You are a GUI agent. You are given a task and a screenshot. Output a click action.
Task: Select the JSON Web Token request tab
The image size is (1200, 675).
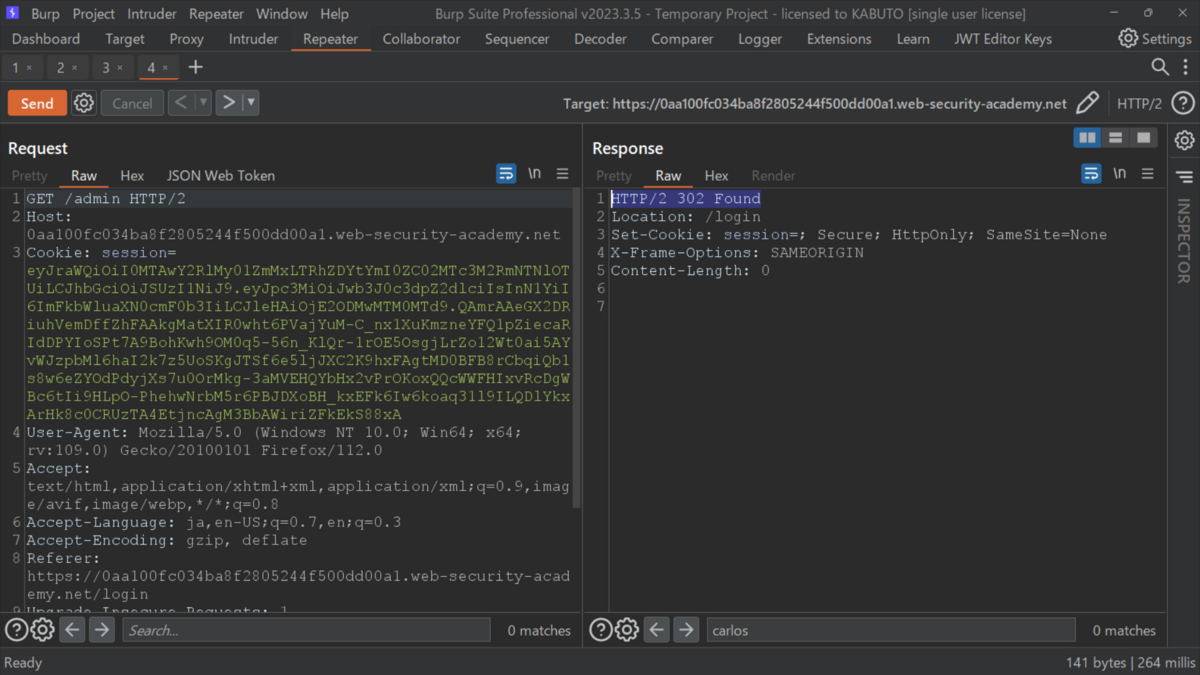220,175
